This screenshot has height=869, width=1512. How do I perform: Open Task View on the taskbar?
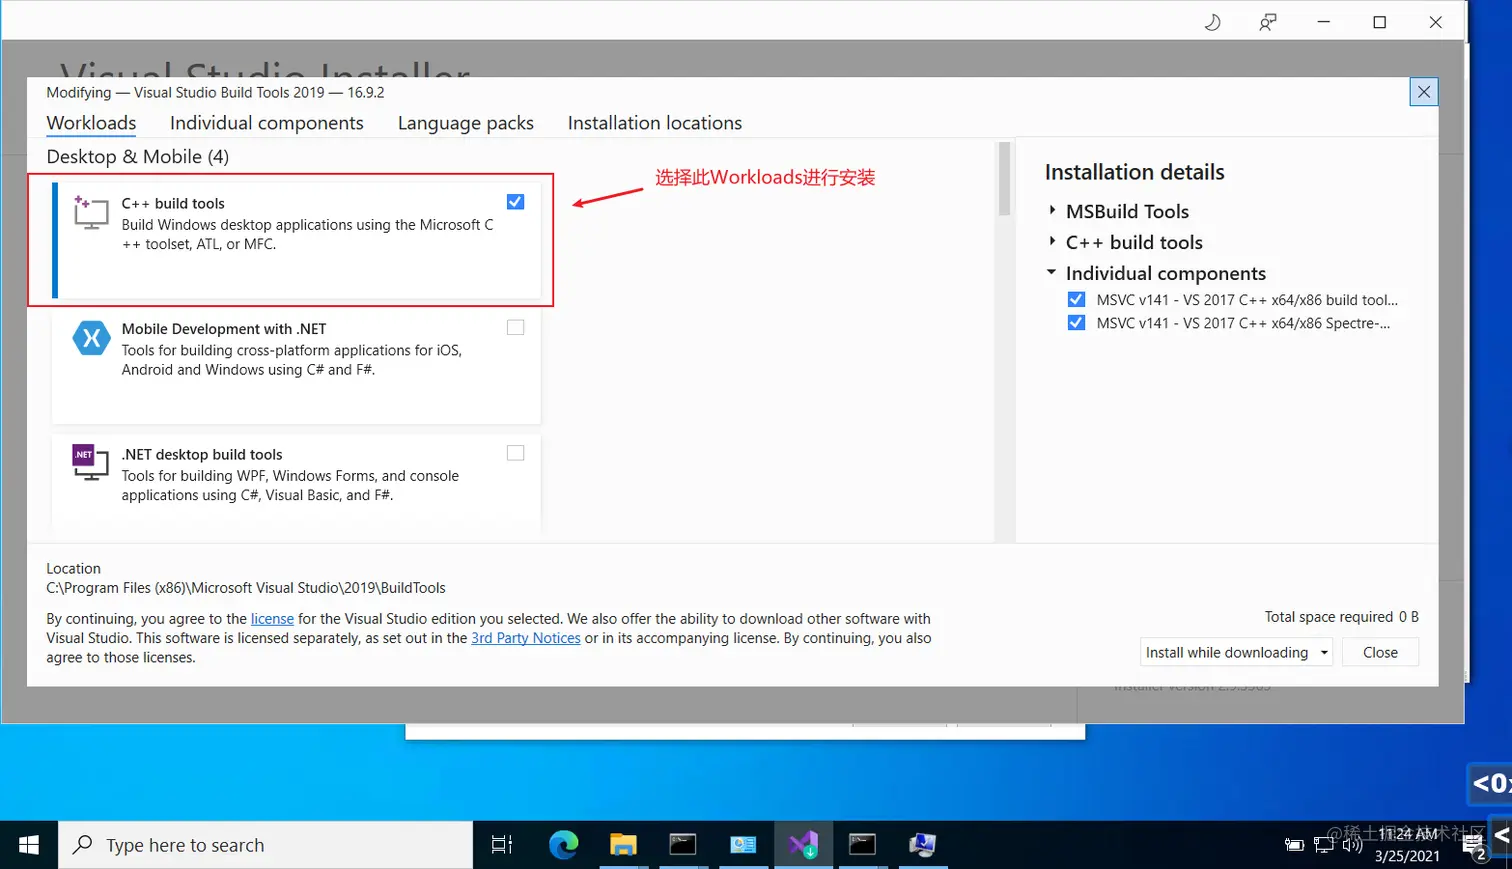(x=502, y=845)
